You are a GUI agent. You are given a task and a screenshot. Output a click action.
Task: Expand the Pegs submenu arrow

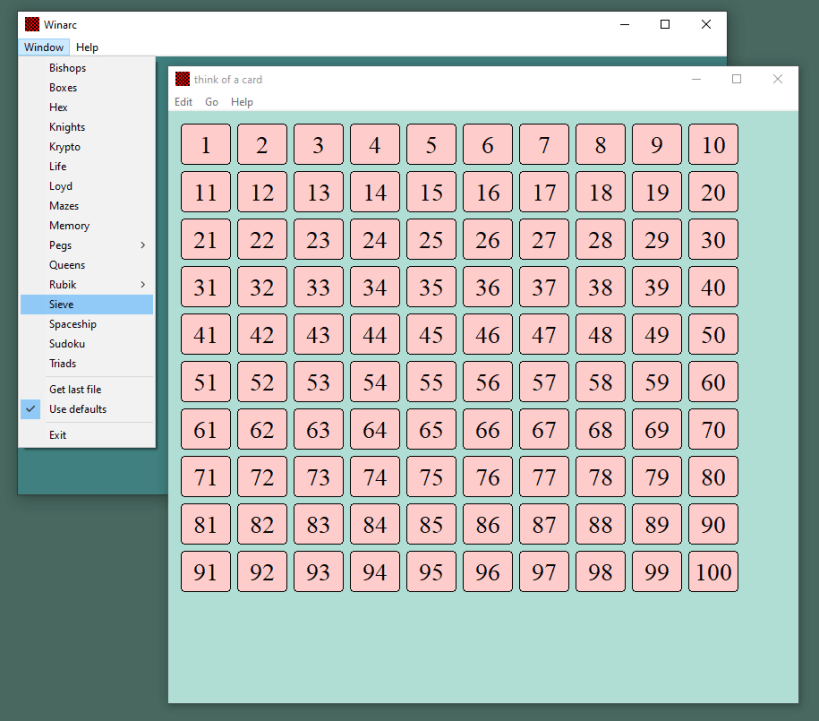143,245
